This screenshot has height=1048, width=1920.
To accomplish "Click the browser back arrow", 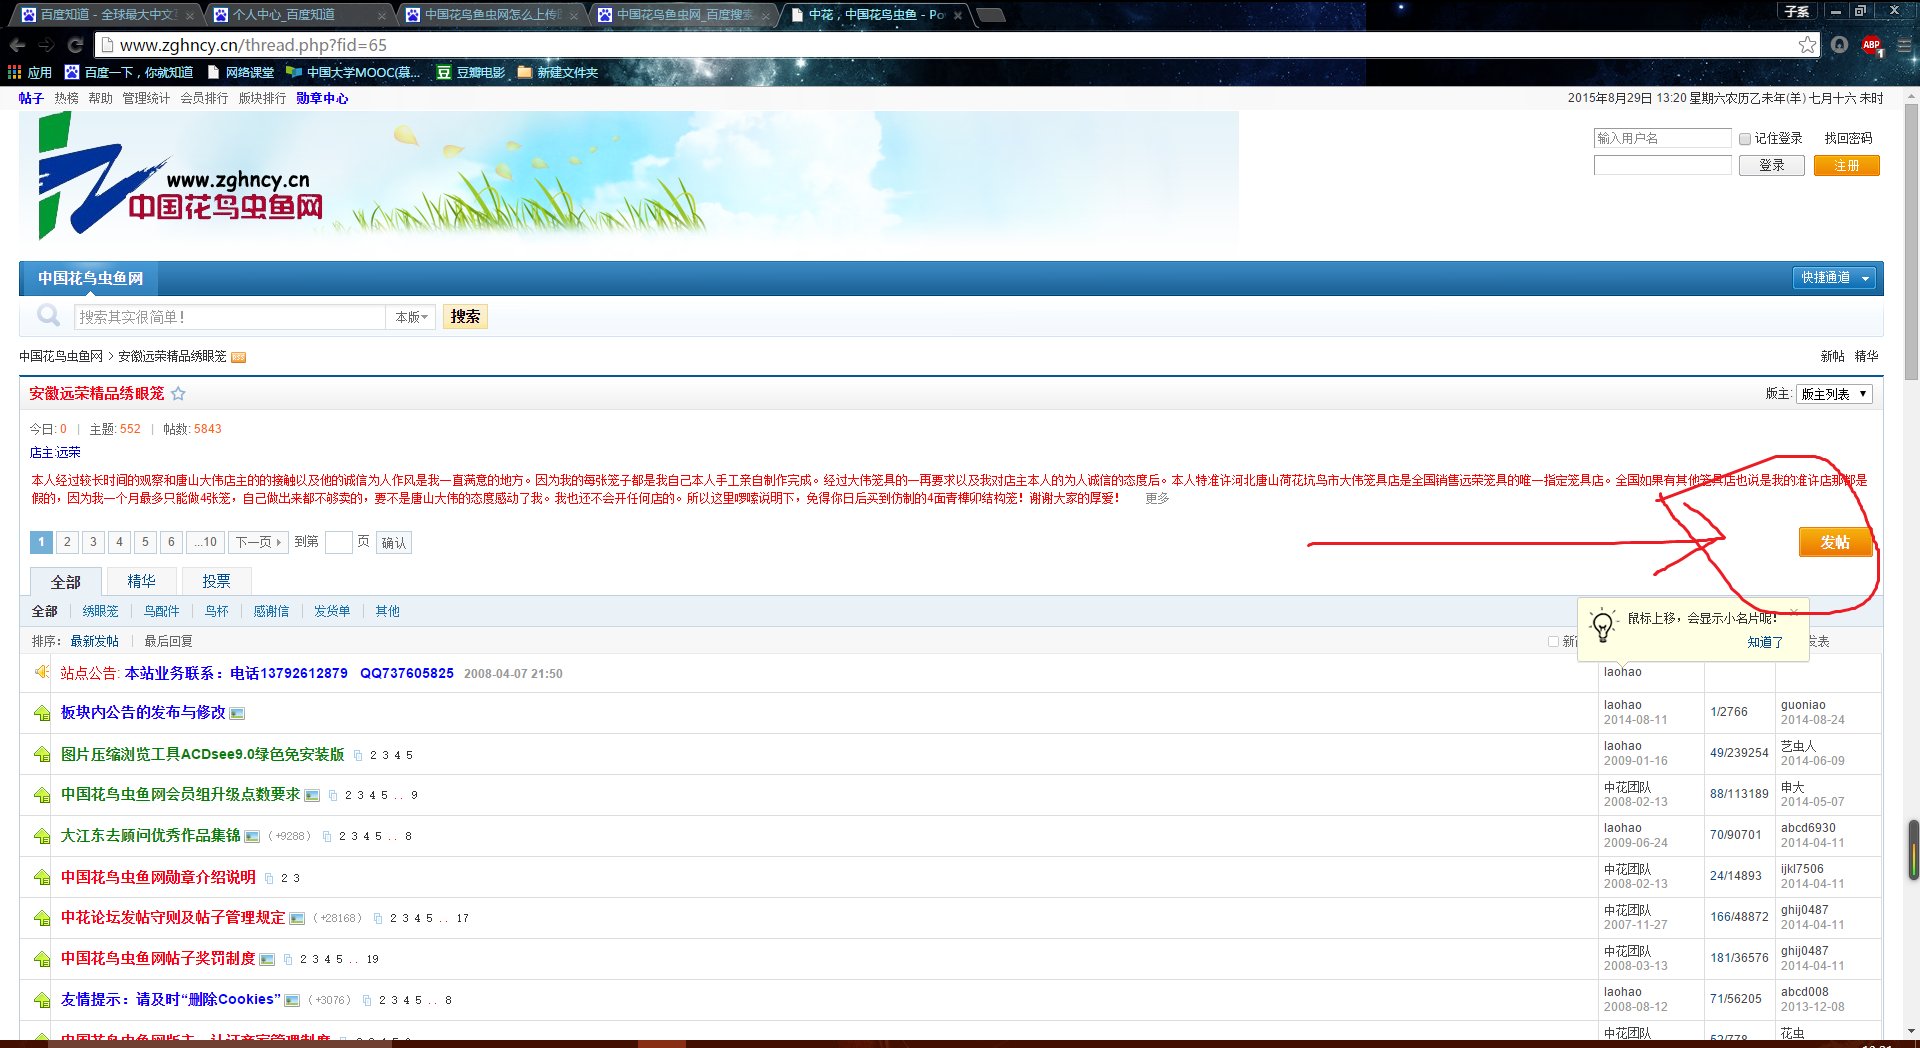I will pyautogui.click(x=17, y=45).
